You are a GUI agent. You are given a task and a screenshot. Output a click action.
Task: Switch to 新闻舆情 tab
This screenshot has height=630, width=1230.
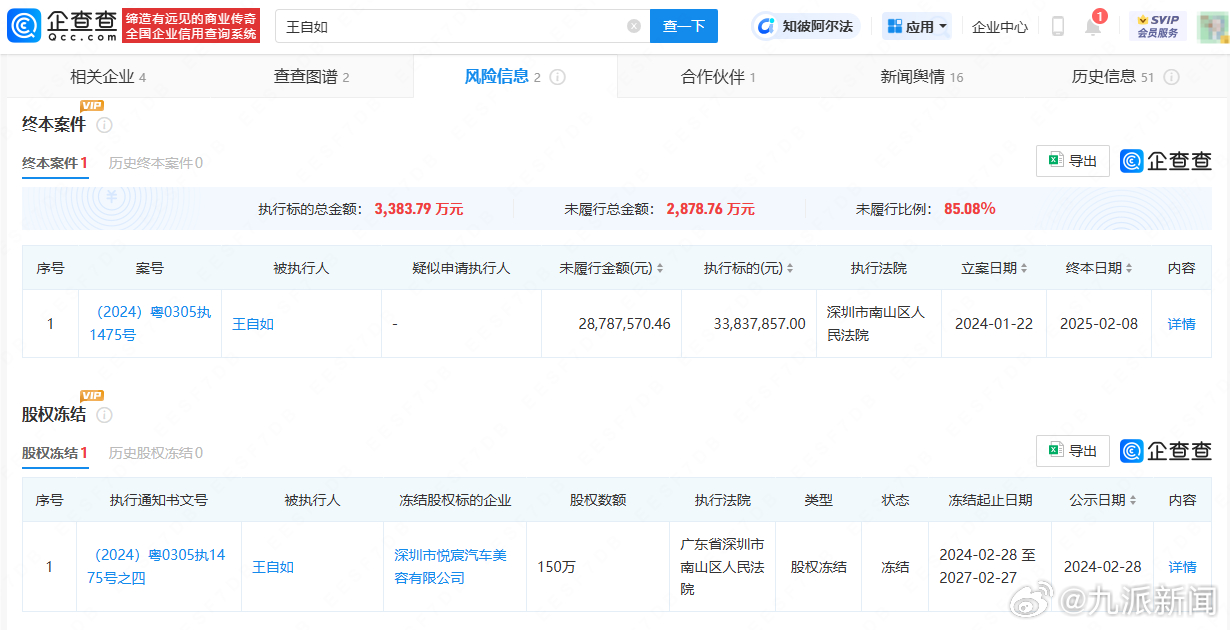pyautogui.click(x=922, y=77)
